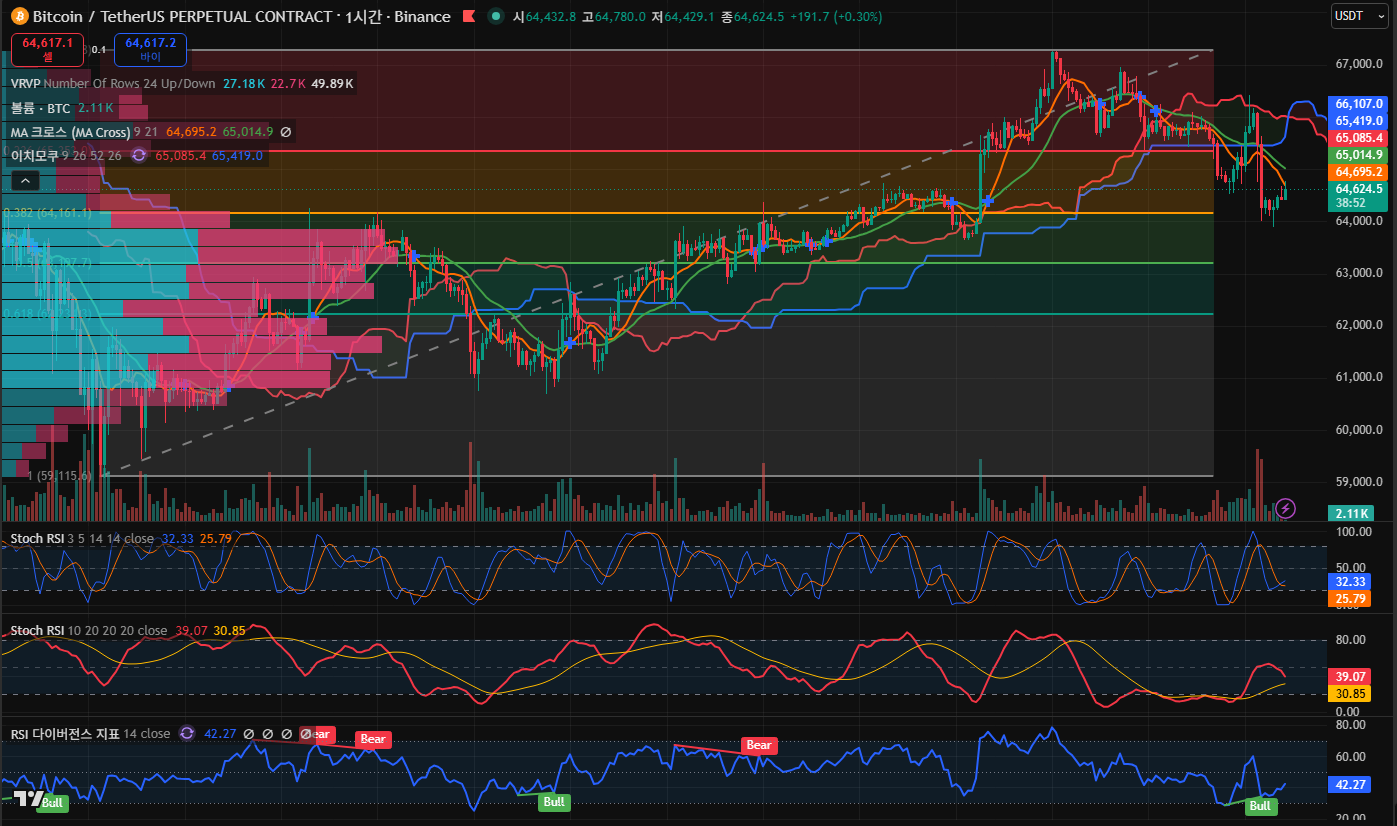Click the blue 42.27 RSI axis label
The width and height of the screenshot is (1397, 826).
(1351, 784)
